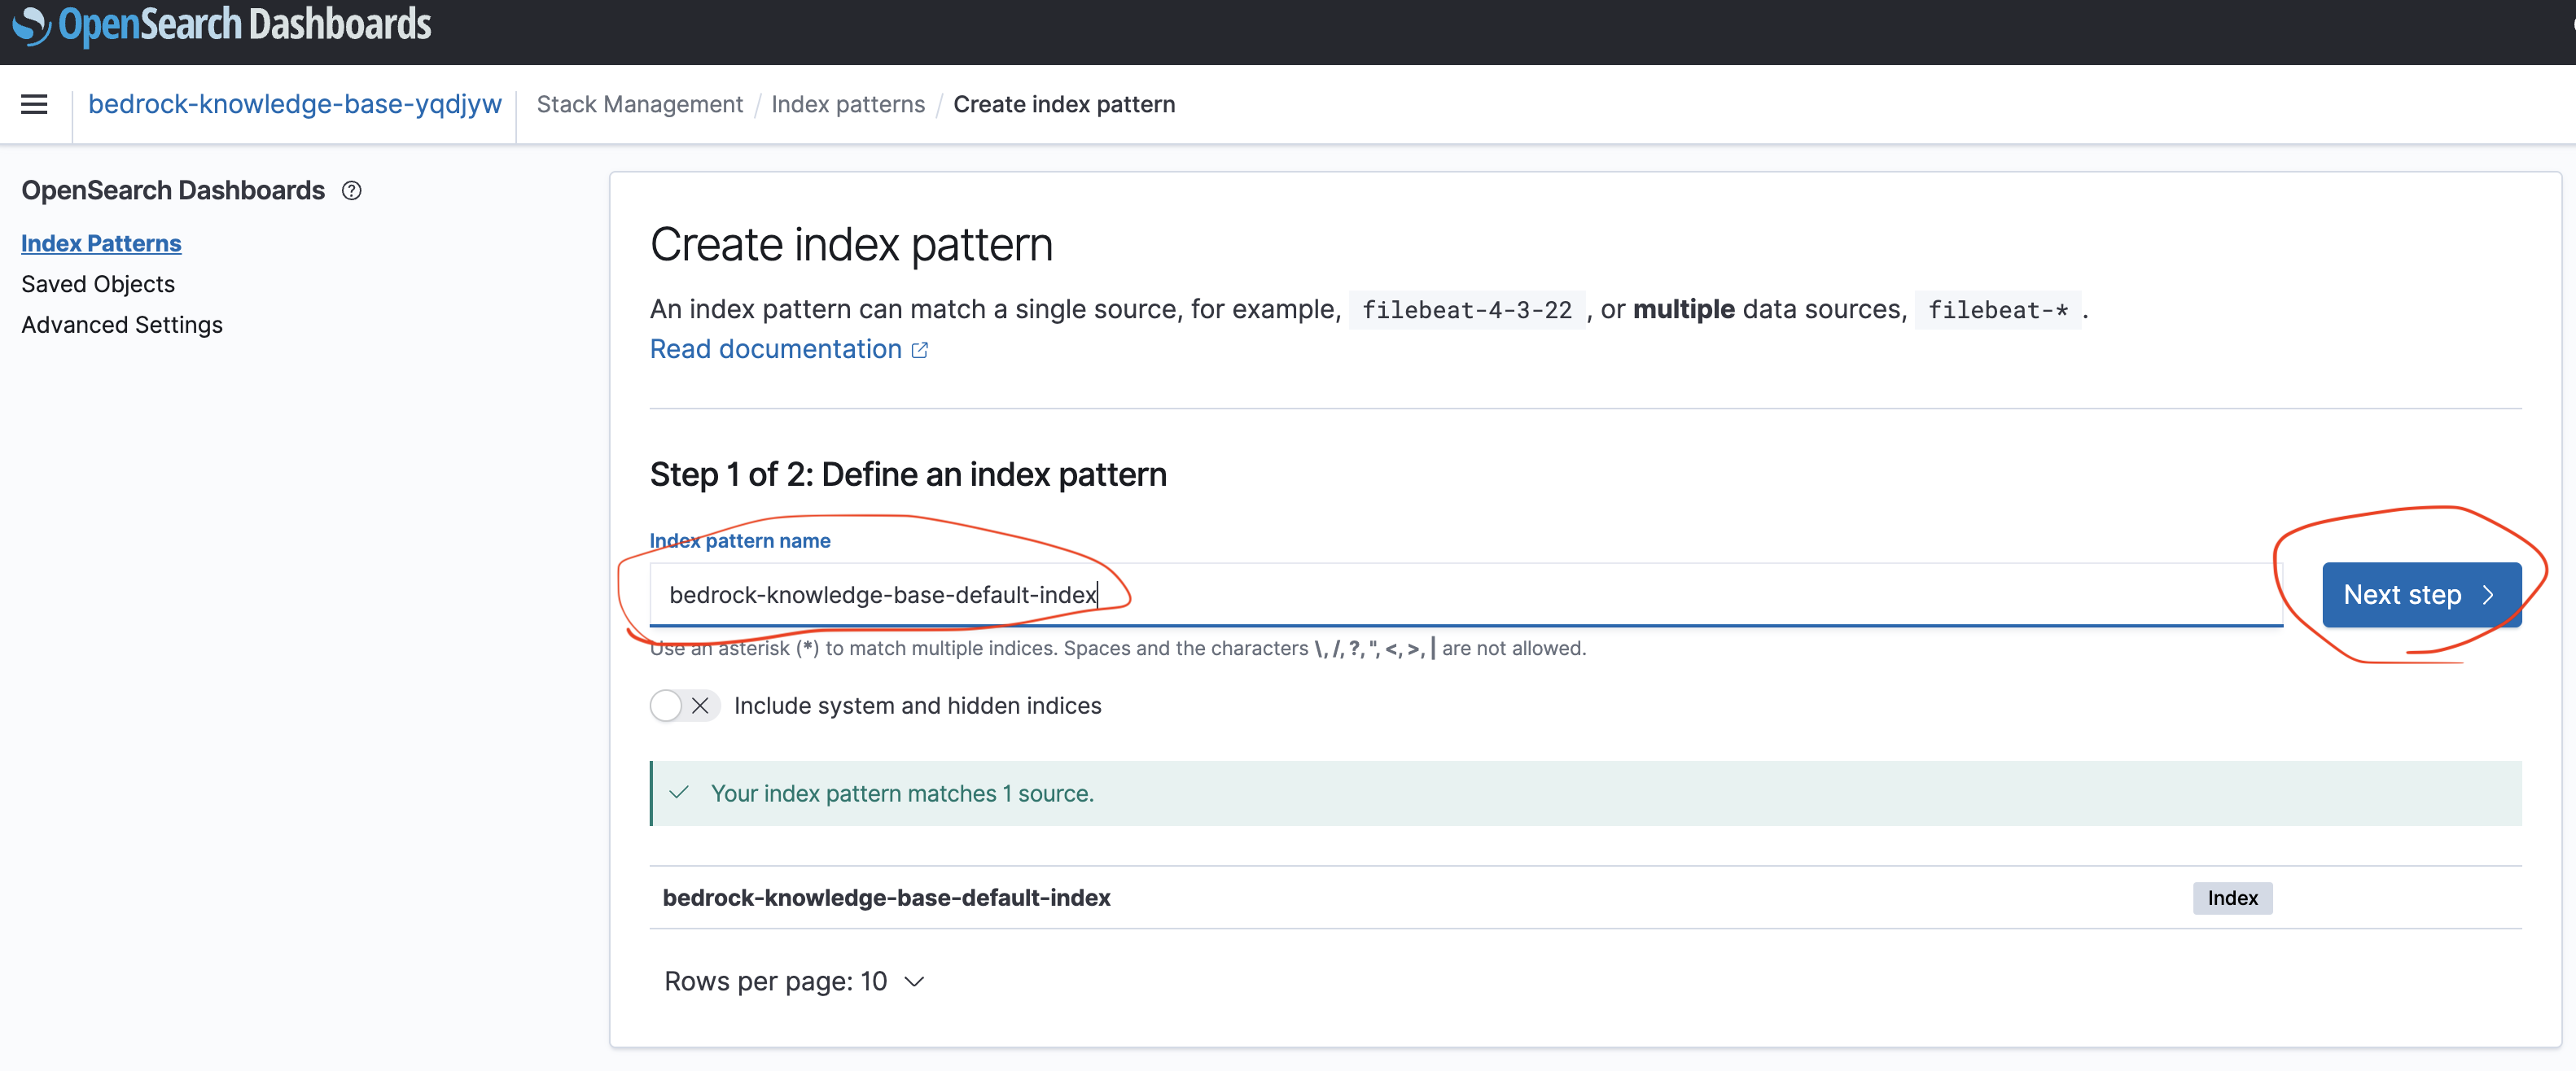Open the Read documentation link
The width and height of the screenshot is (2576, 1071).
click(775, 349)
